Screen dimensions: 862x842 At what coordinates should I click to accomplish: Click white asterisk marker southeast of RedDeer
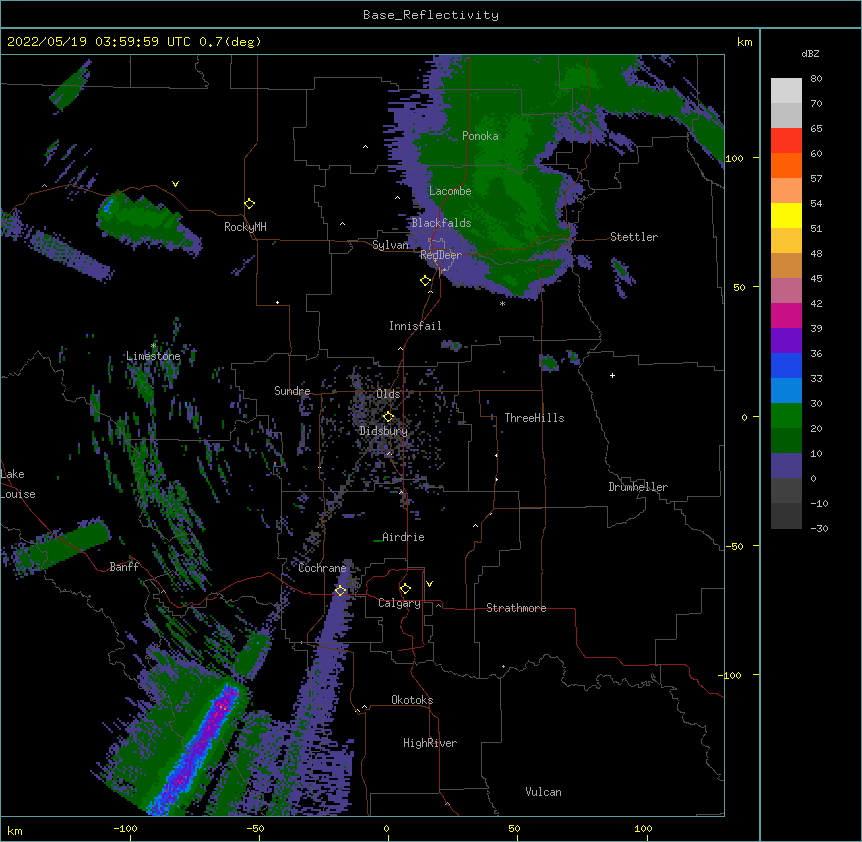(x=502, y=303)
